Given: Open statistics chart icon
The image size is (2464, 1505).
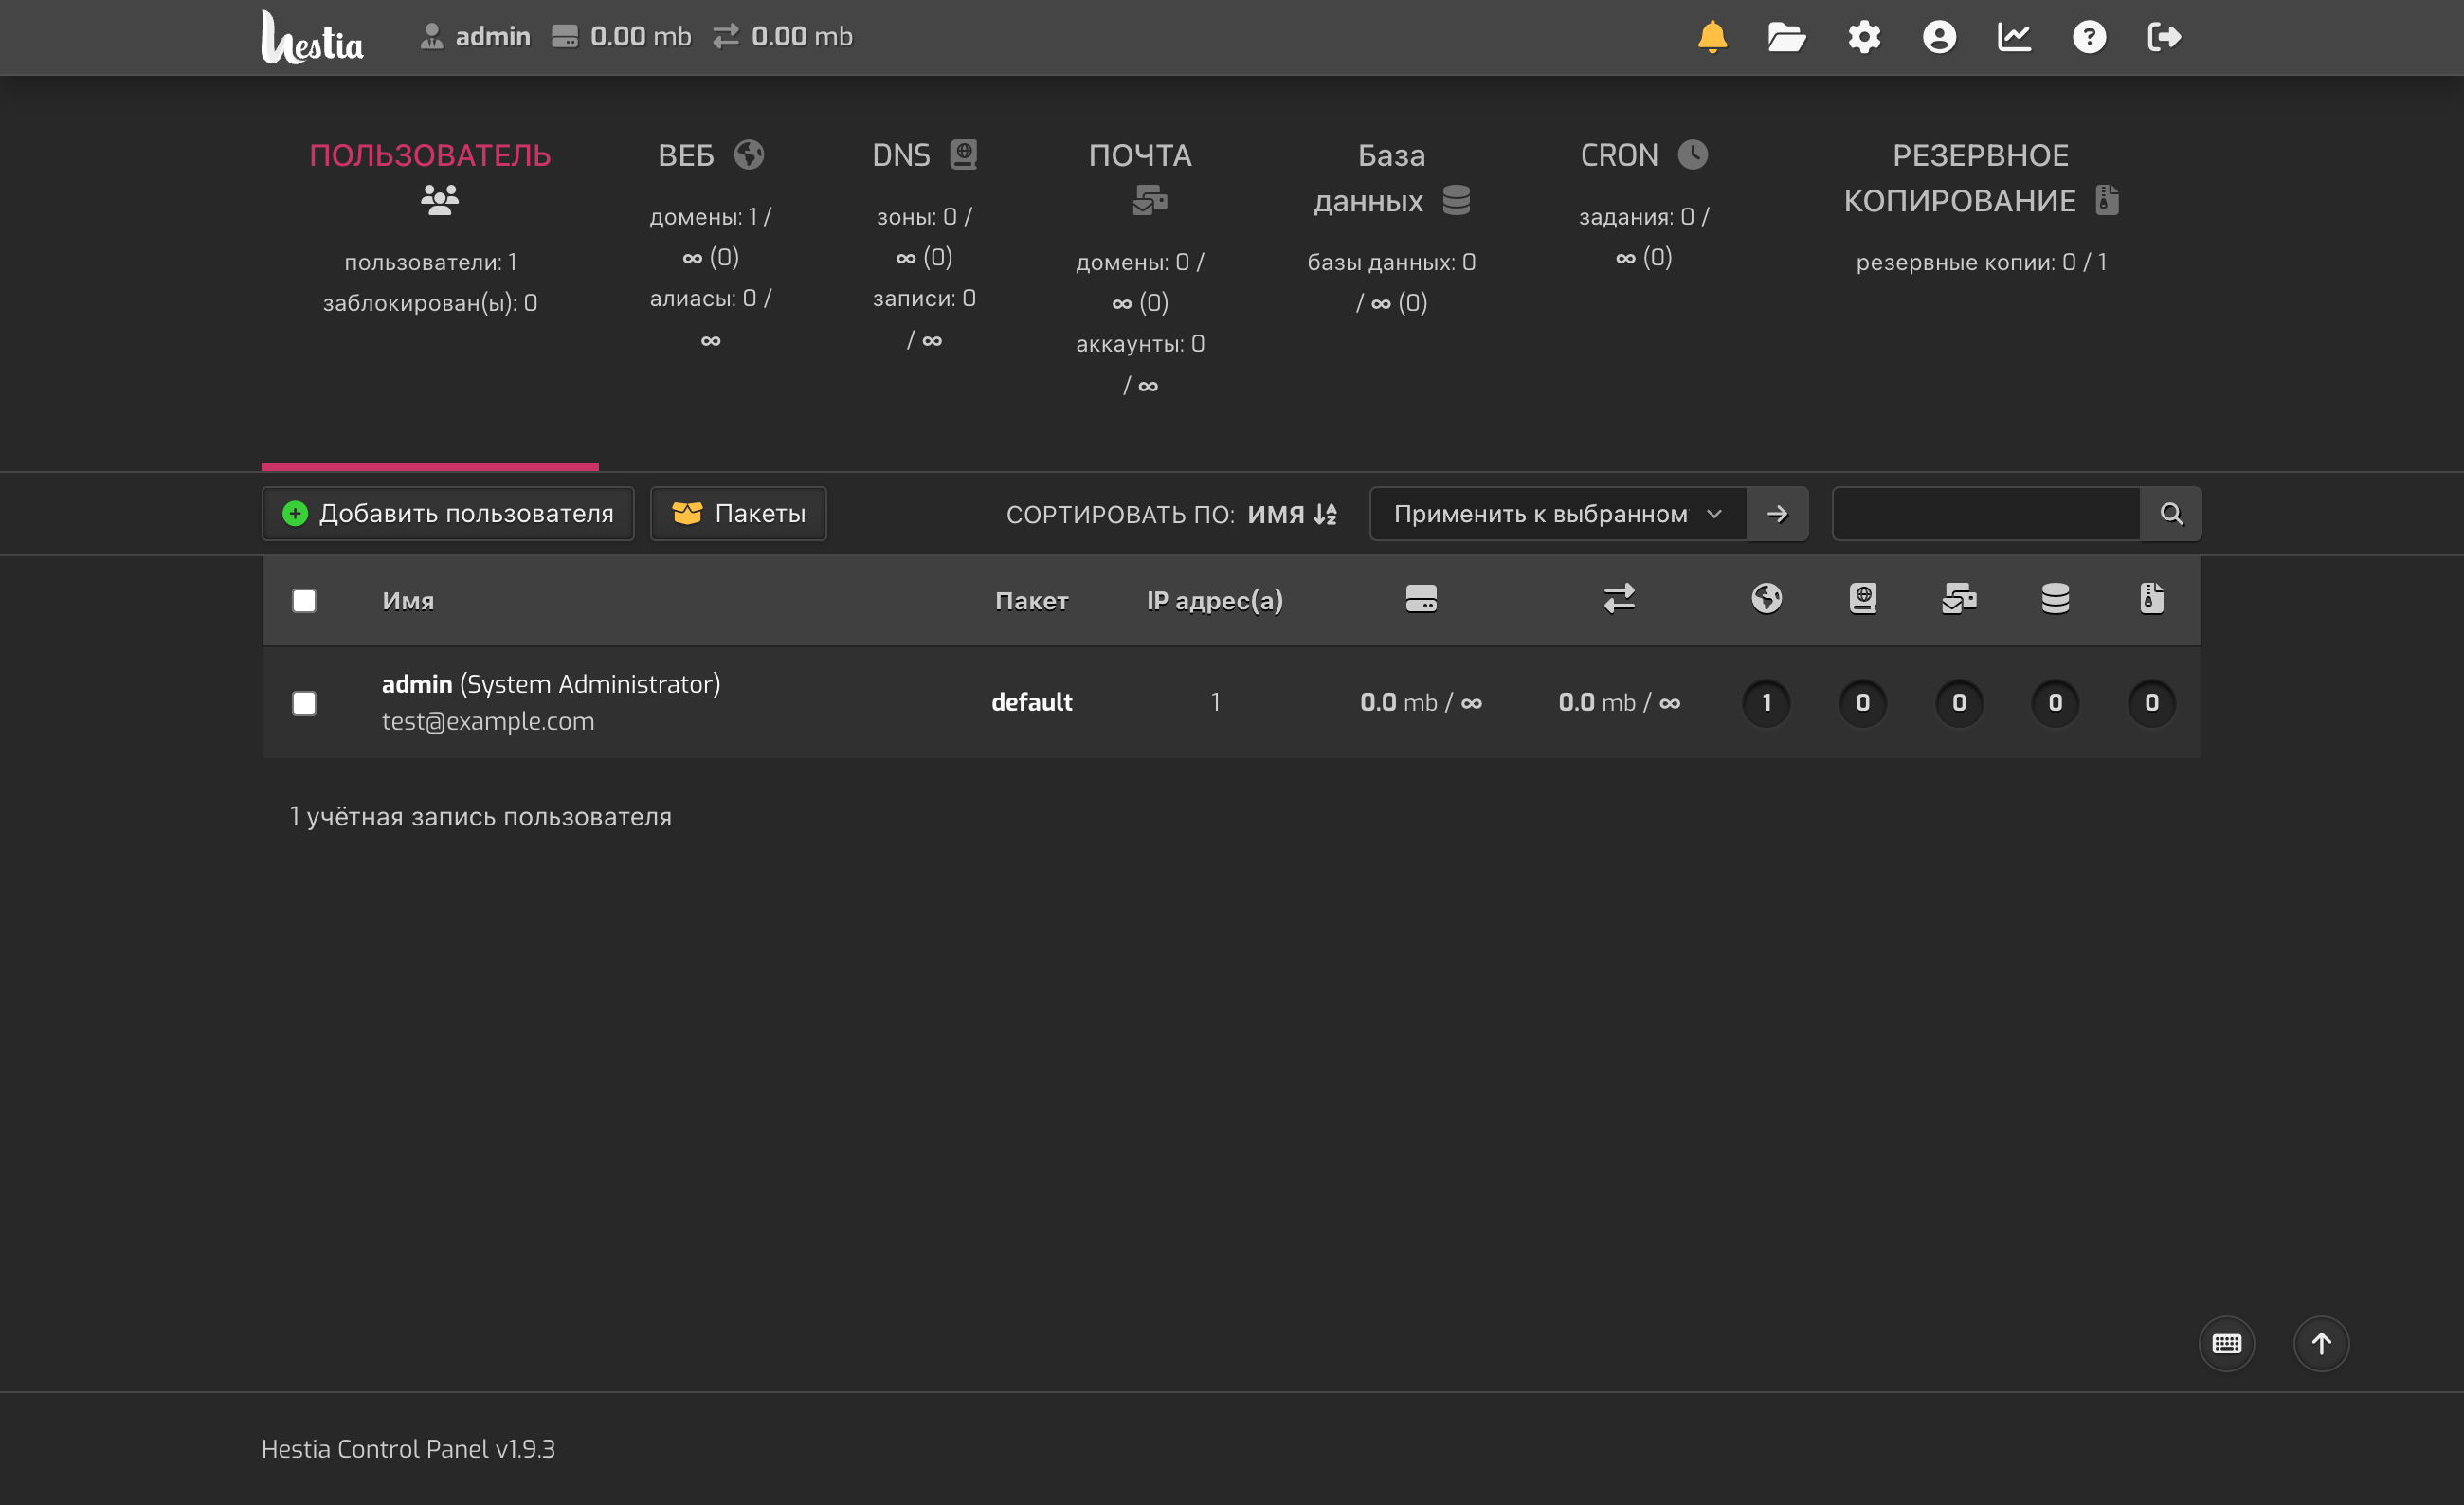Looking at the screenshot, I should 2014,37.
